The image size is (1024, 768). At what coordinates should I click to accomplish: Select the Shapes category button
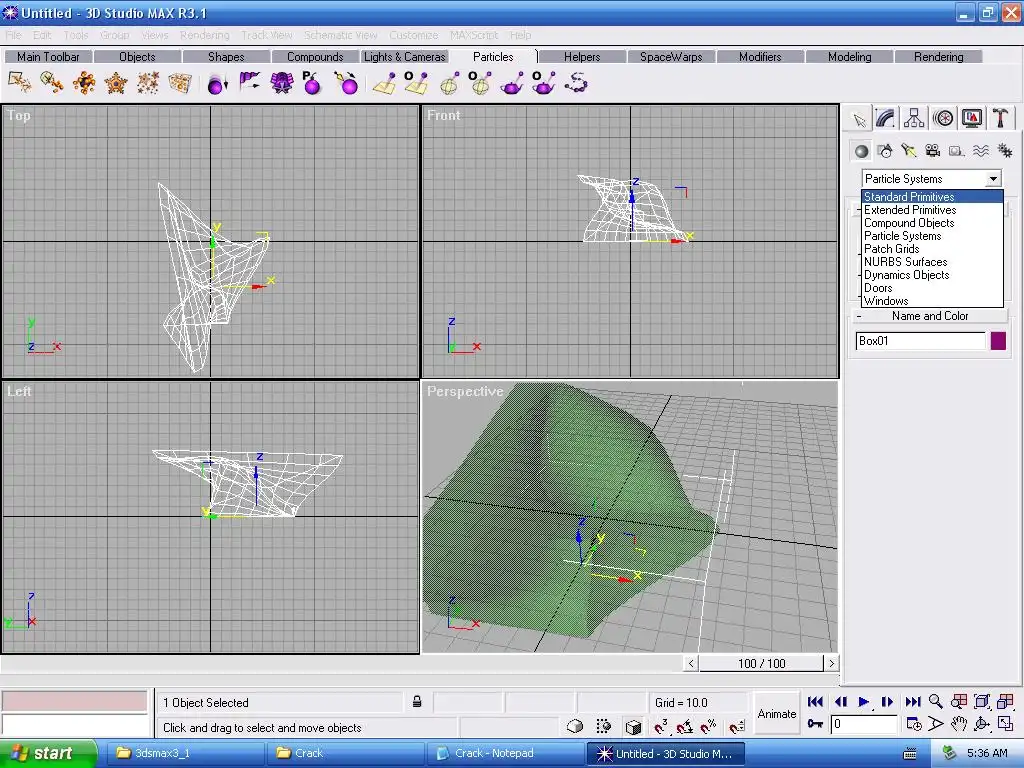886,152
